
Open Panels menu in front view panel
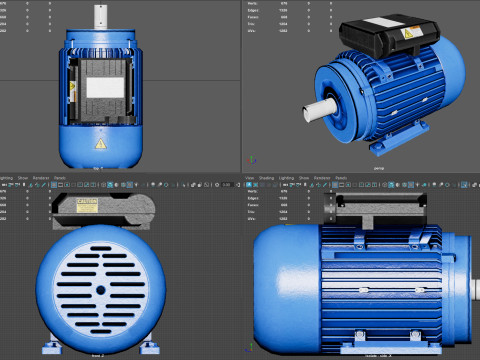pyautogui.click(x=60, y=178)
